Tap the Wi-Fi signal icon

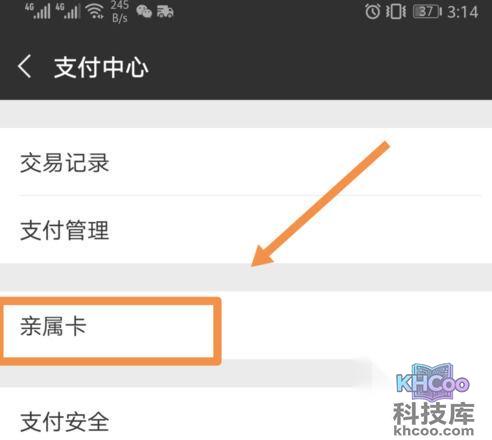click(x=94, y=11)
